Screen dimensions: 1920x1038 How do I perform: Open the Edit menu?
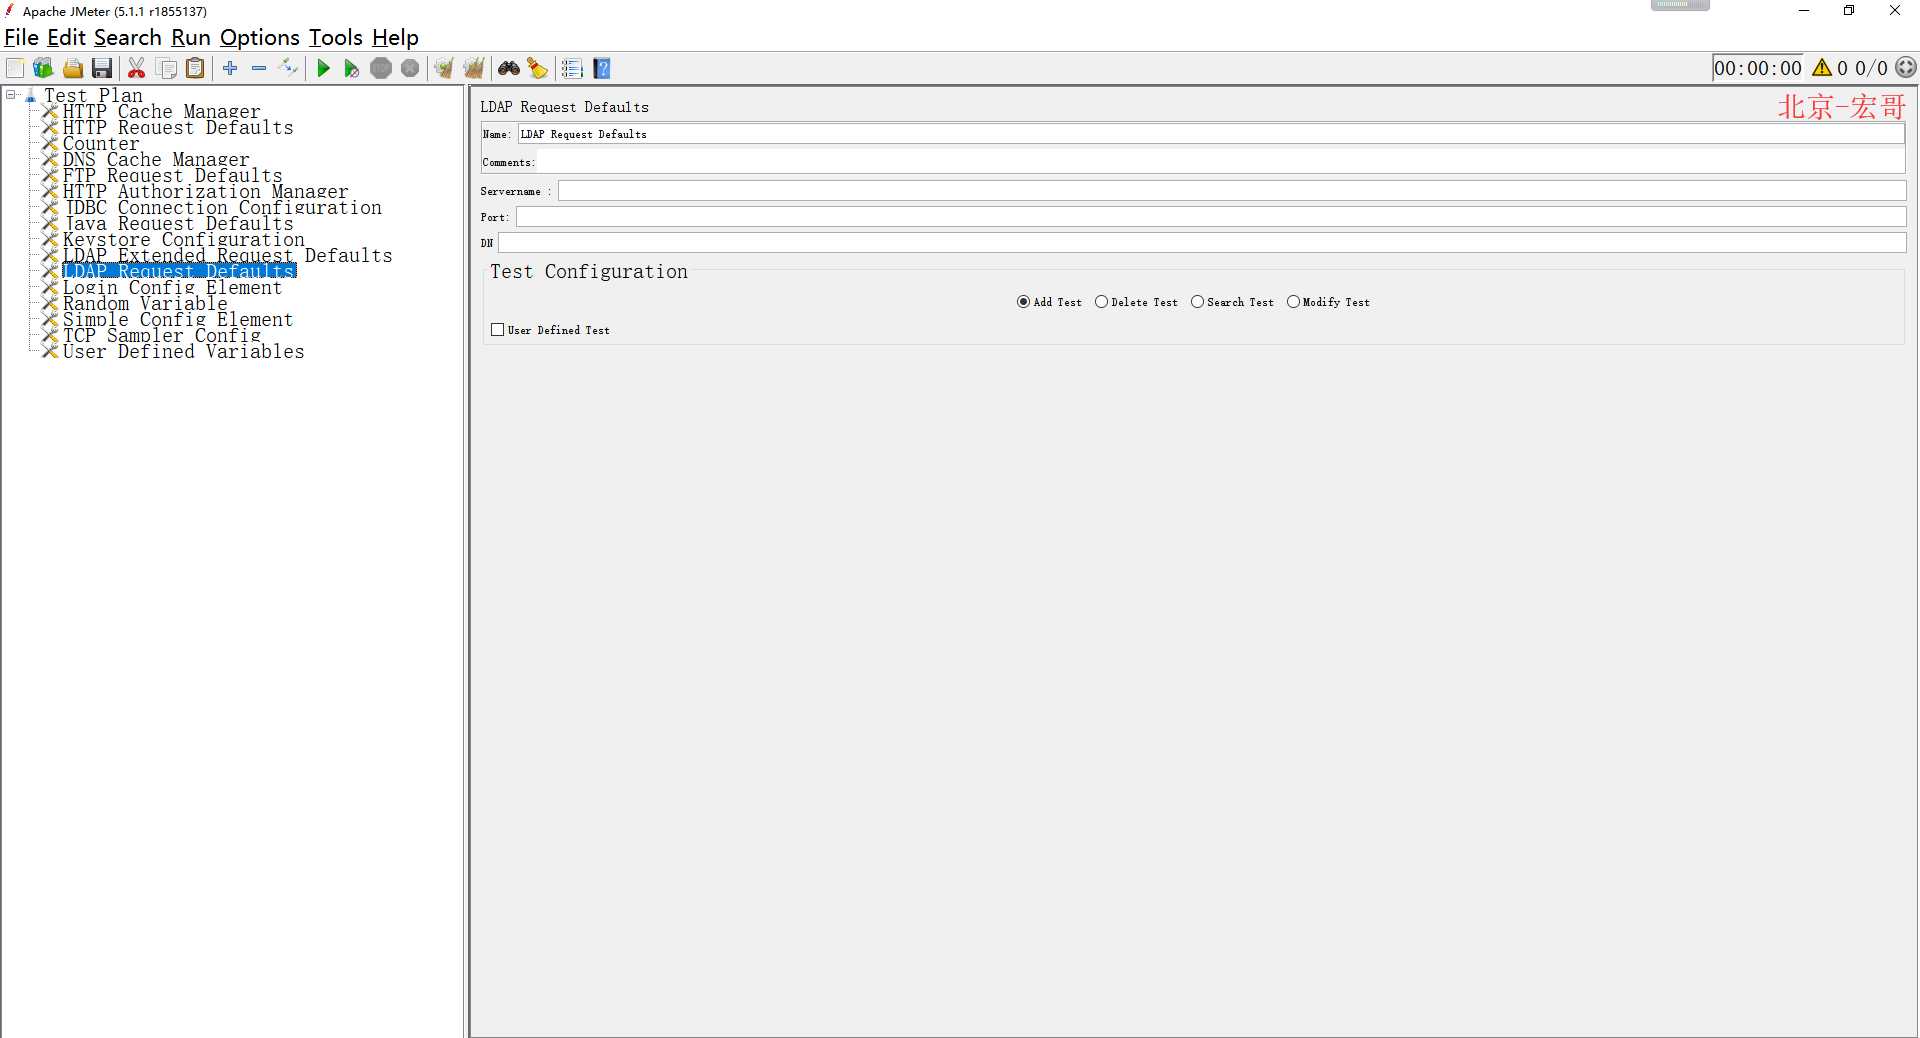(66, 38)
